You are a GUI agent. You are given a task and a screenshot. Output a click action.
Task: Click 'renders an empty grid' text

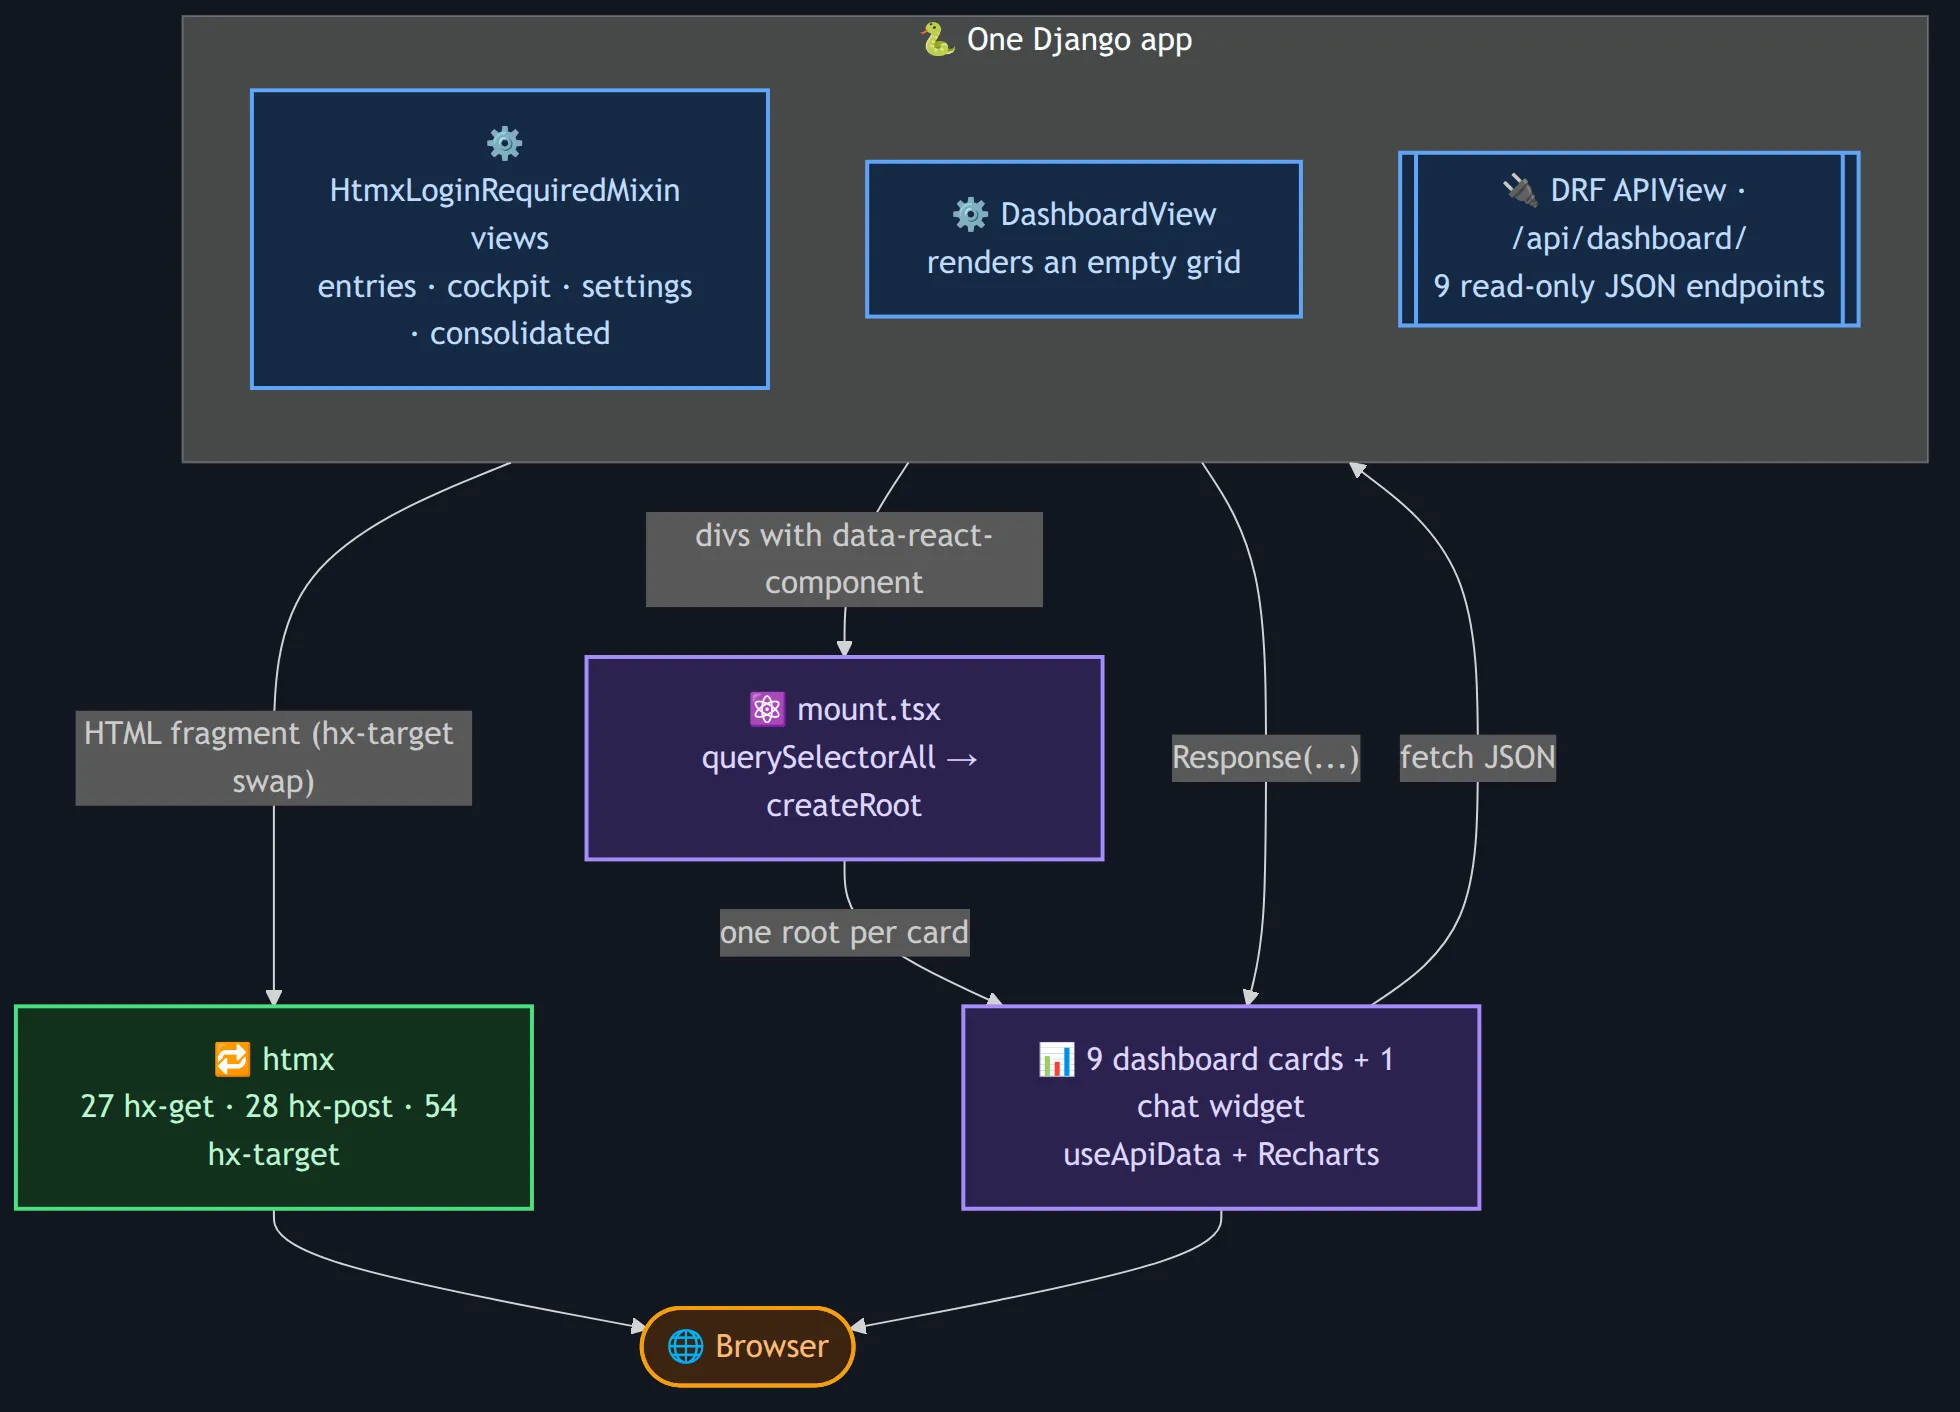pyautogui.click(x=1084, y=263)
